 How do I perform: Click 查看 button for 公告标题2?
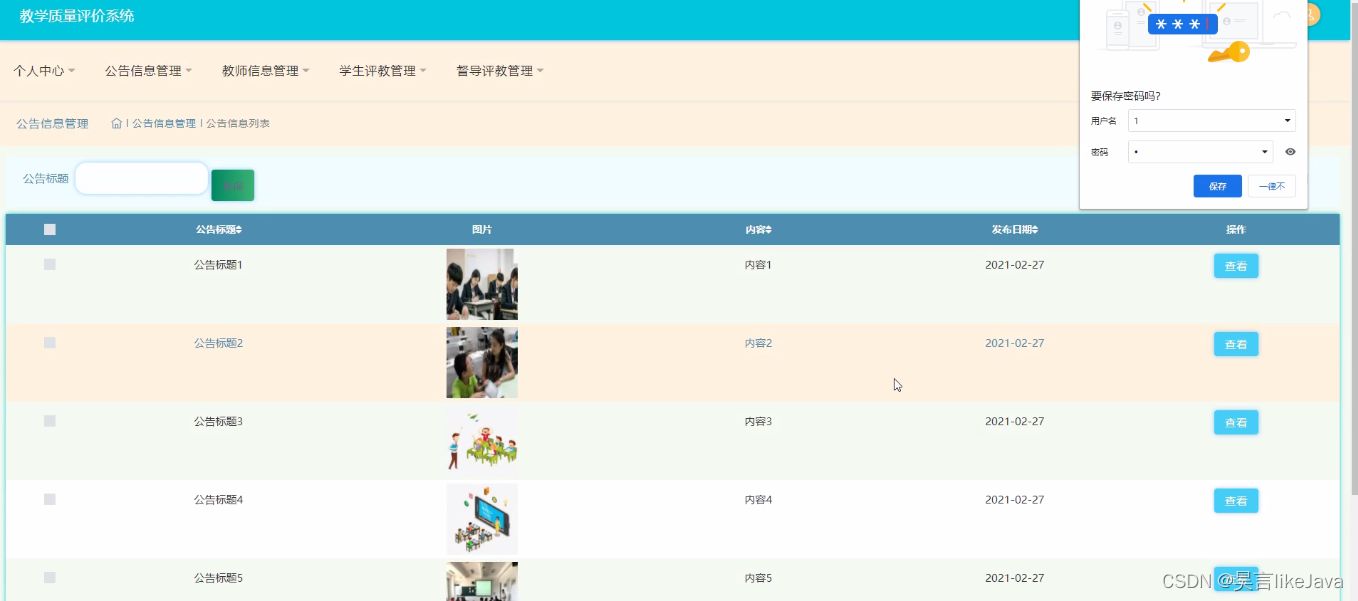(x=1236, y=344)
